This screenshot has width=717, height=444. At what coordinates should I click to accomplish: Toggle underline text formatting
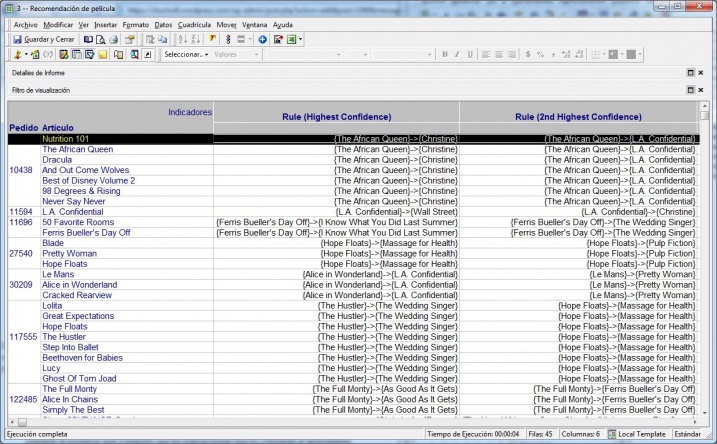(x=470, y=54)
